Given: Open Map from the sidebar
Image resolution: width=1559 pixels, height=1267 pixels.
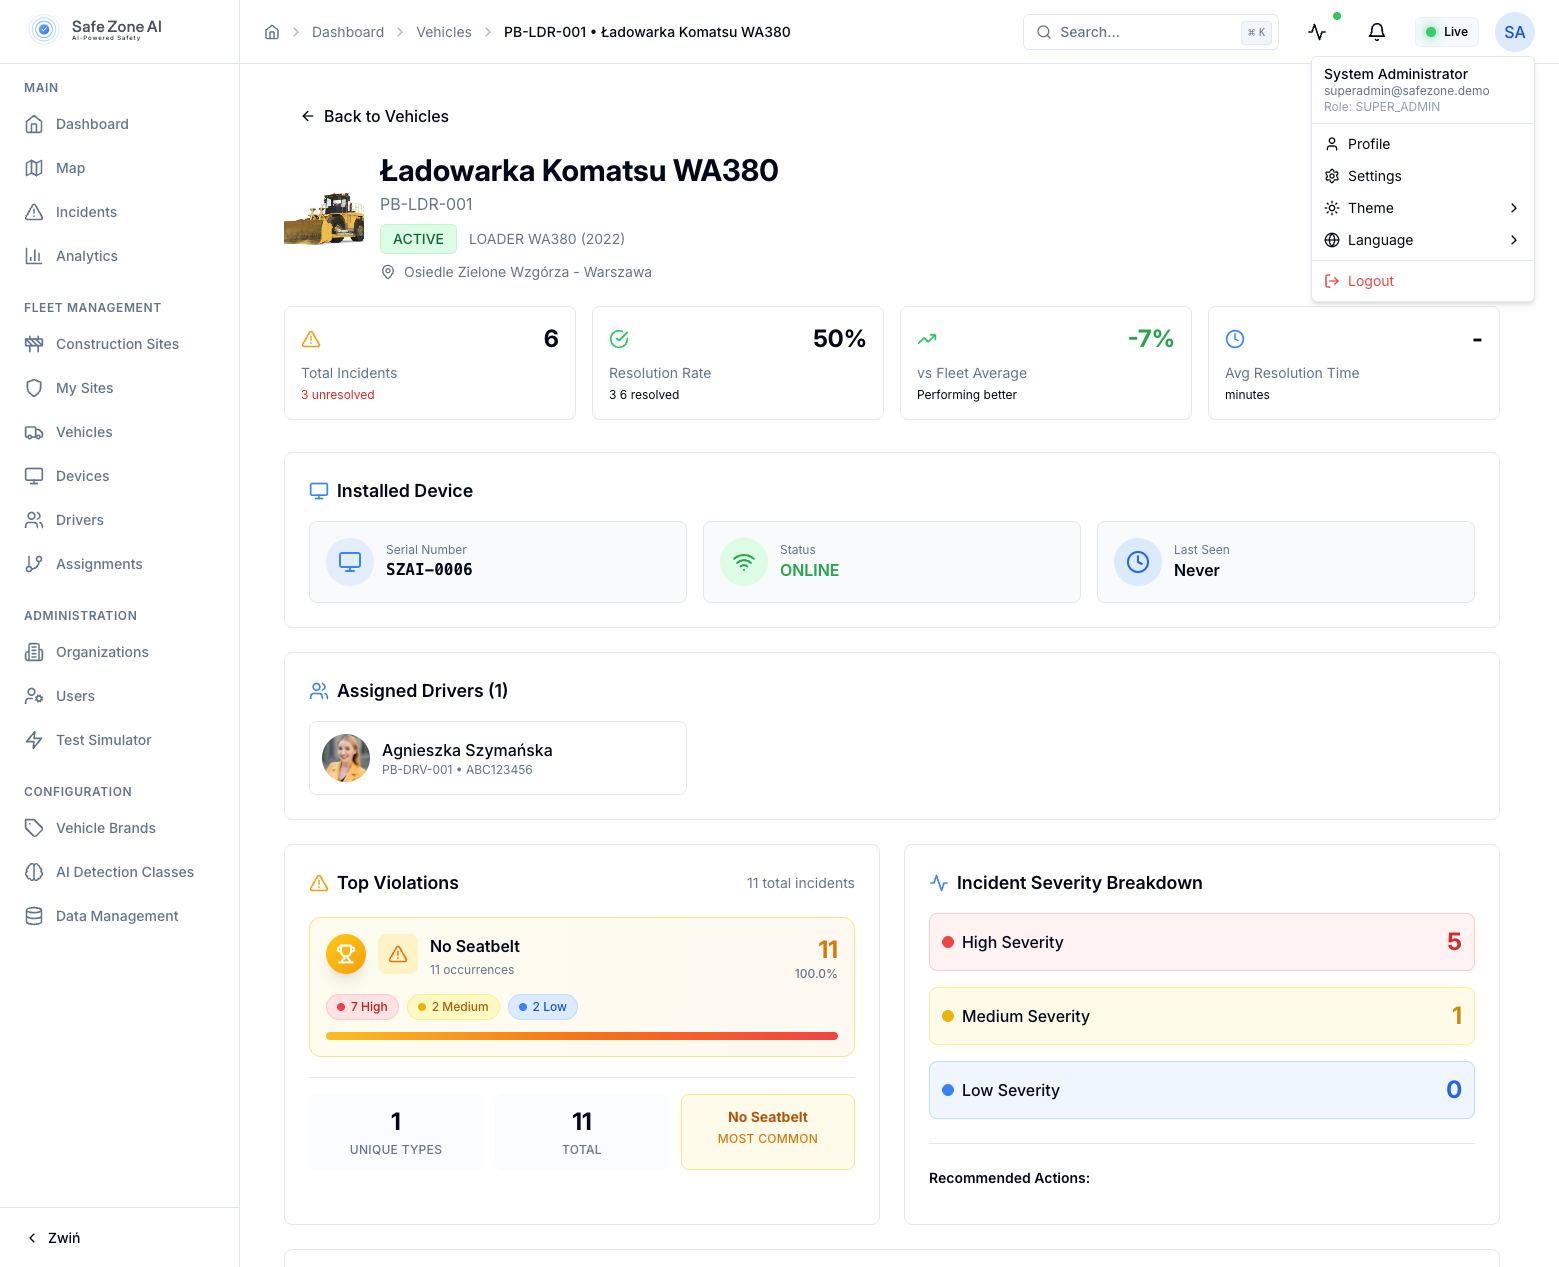Looking at the screenshot, I should pos(70,168).
